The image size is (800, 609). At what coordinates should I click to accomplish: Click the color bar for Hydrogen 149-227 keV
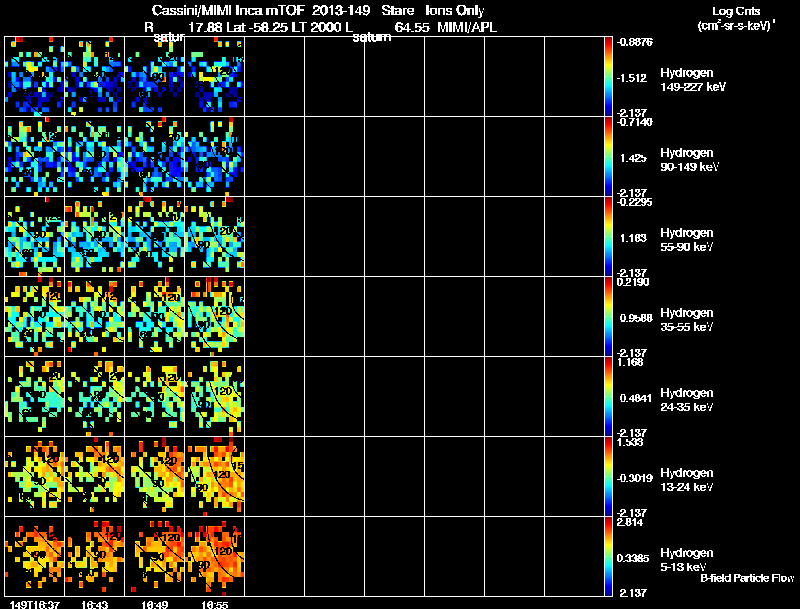(x=608, y=77)
